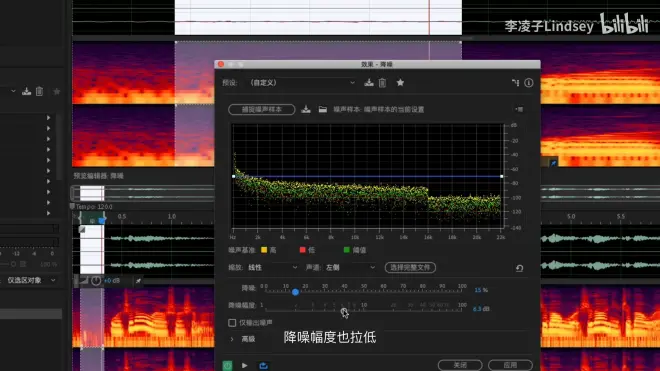Open the 缩放 线性 dropdown

273,267
